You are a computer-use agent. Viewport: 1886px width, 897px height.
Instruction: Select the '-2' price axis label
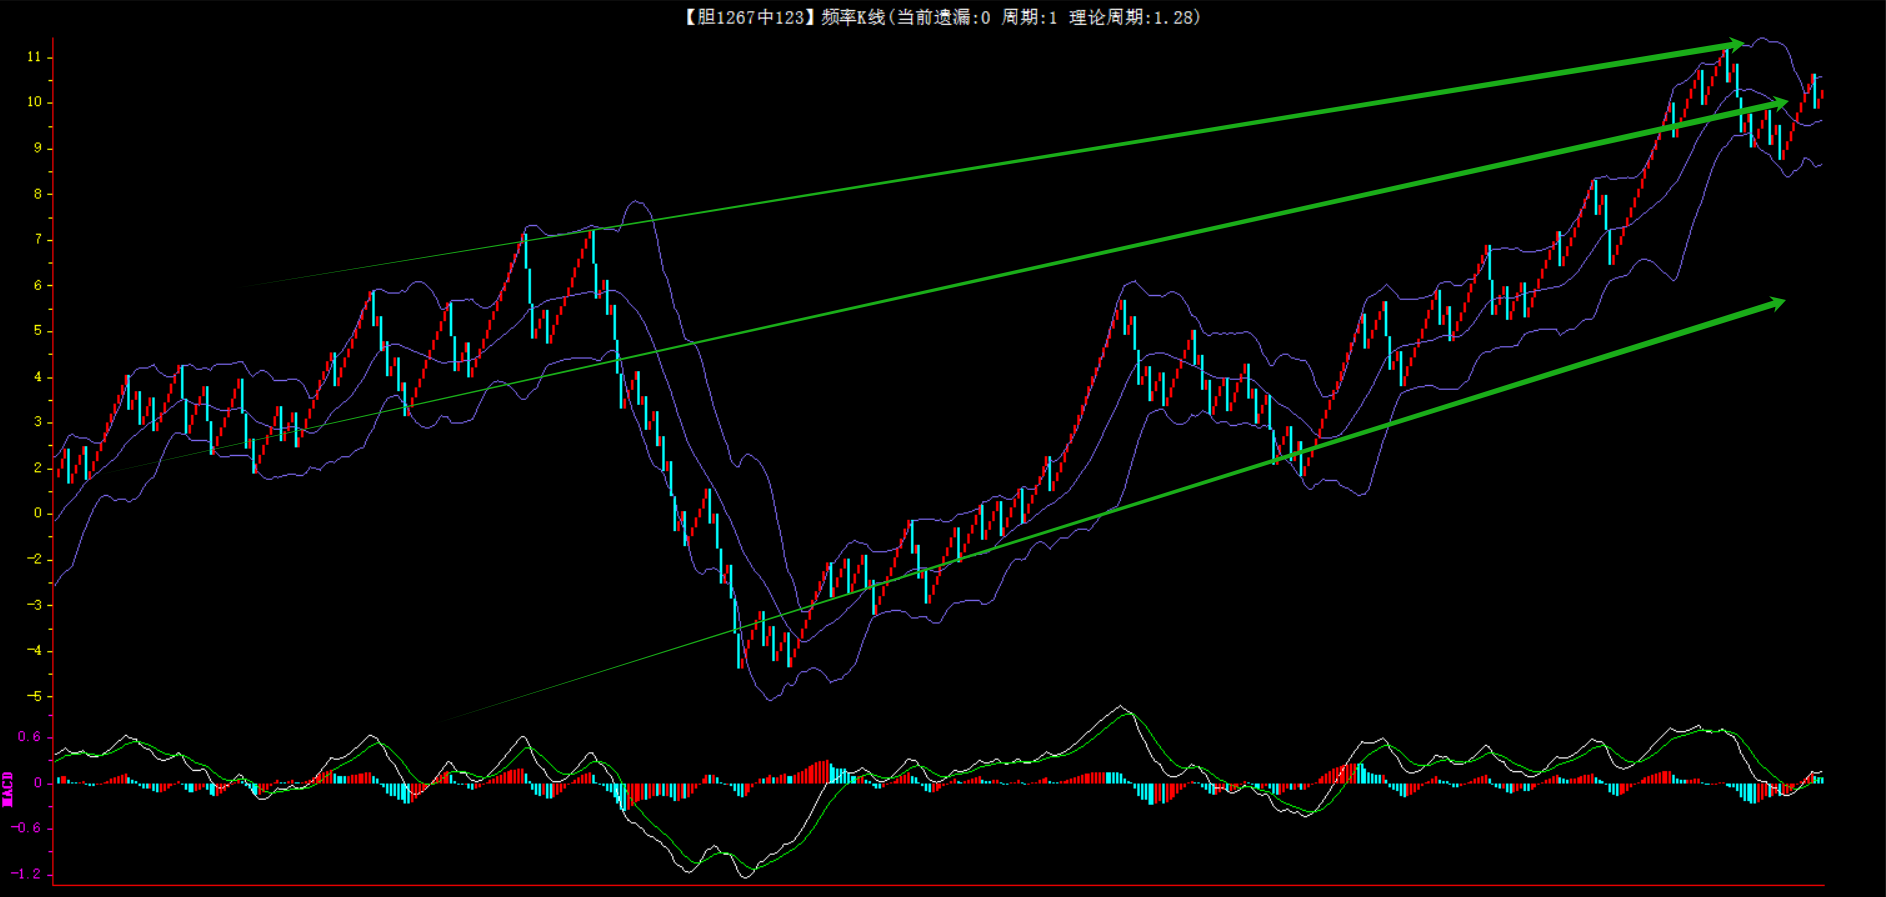tap(34, 559)
